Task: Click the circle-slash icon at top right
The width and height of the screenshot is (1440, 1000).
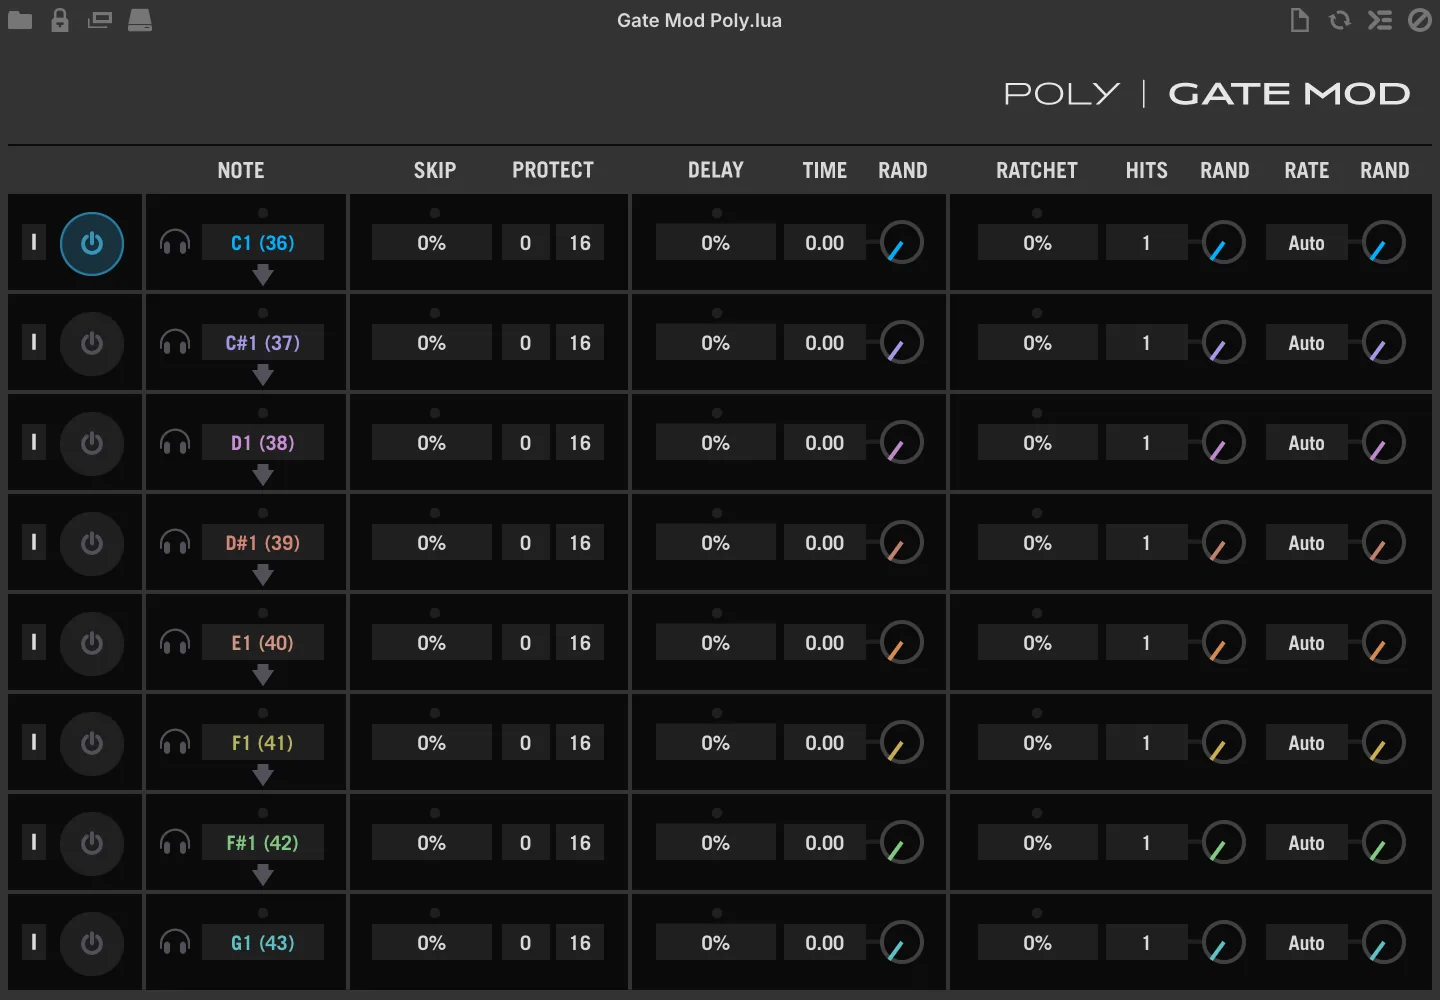Action: [x=1420, y=20]
